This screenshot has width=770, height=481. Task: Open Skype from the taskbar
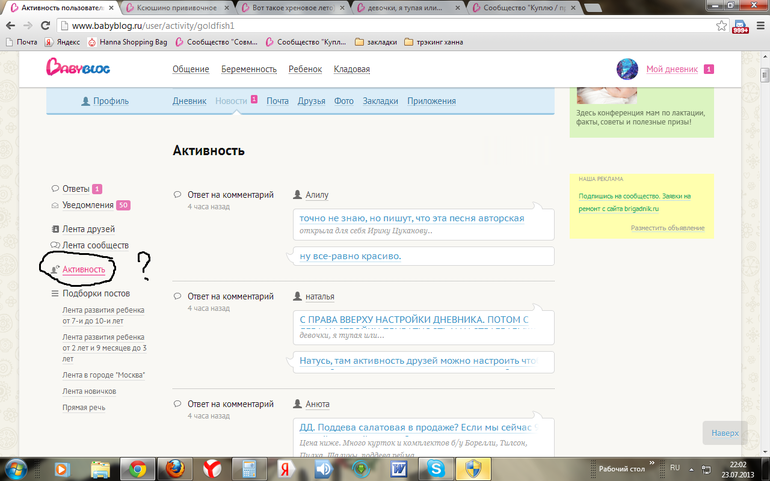point(436,469)
